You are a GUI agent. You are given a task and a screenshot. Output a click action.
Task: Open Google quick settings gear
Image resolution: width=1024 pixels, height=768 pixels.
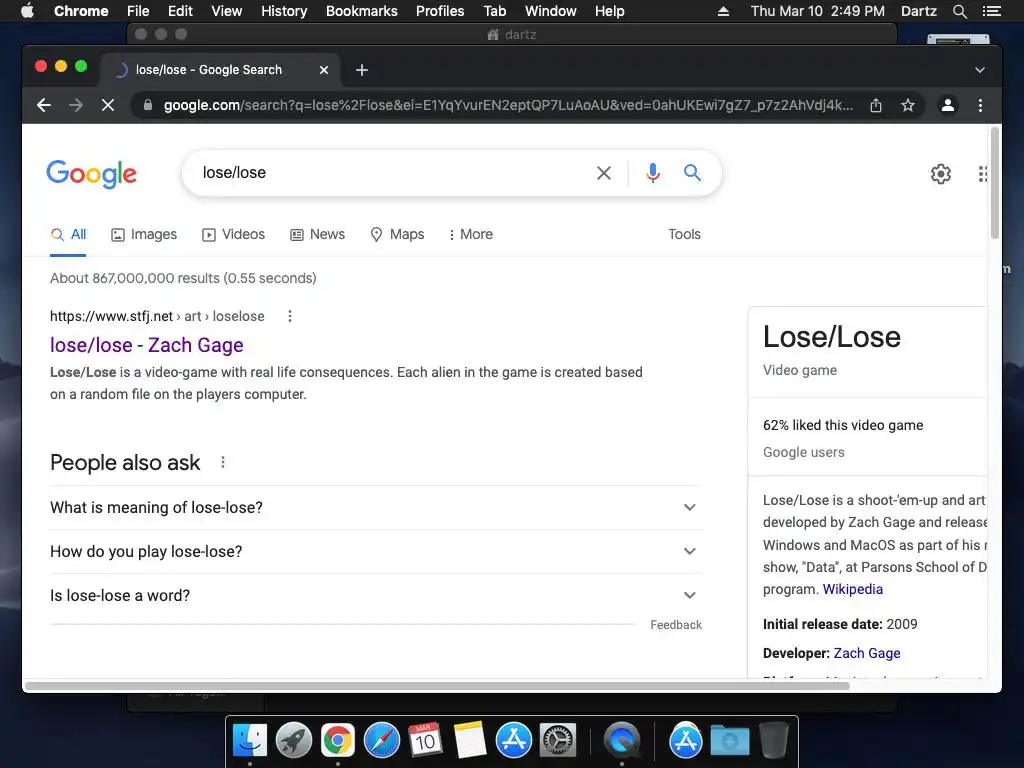pyautogui.click(x=940, y=174)
